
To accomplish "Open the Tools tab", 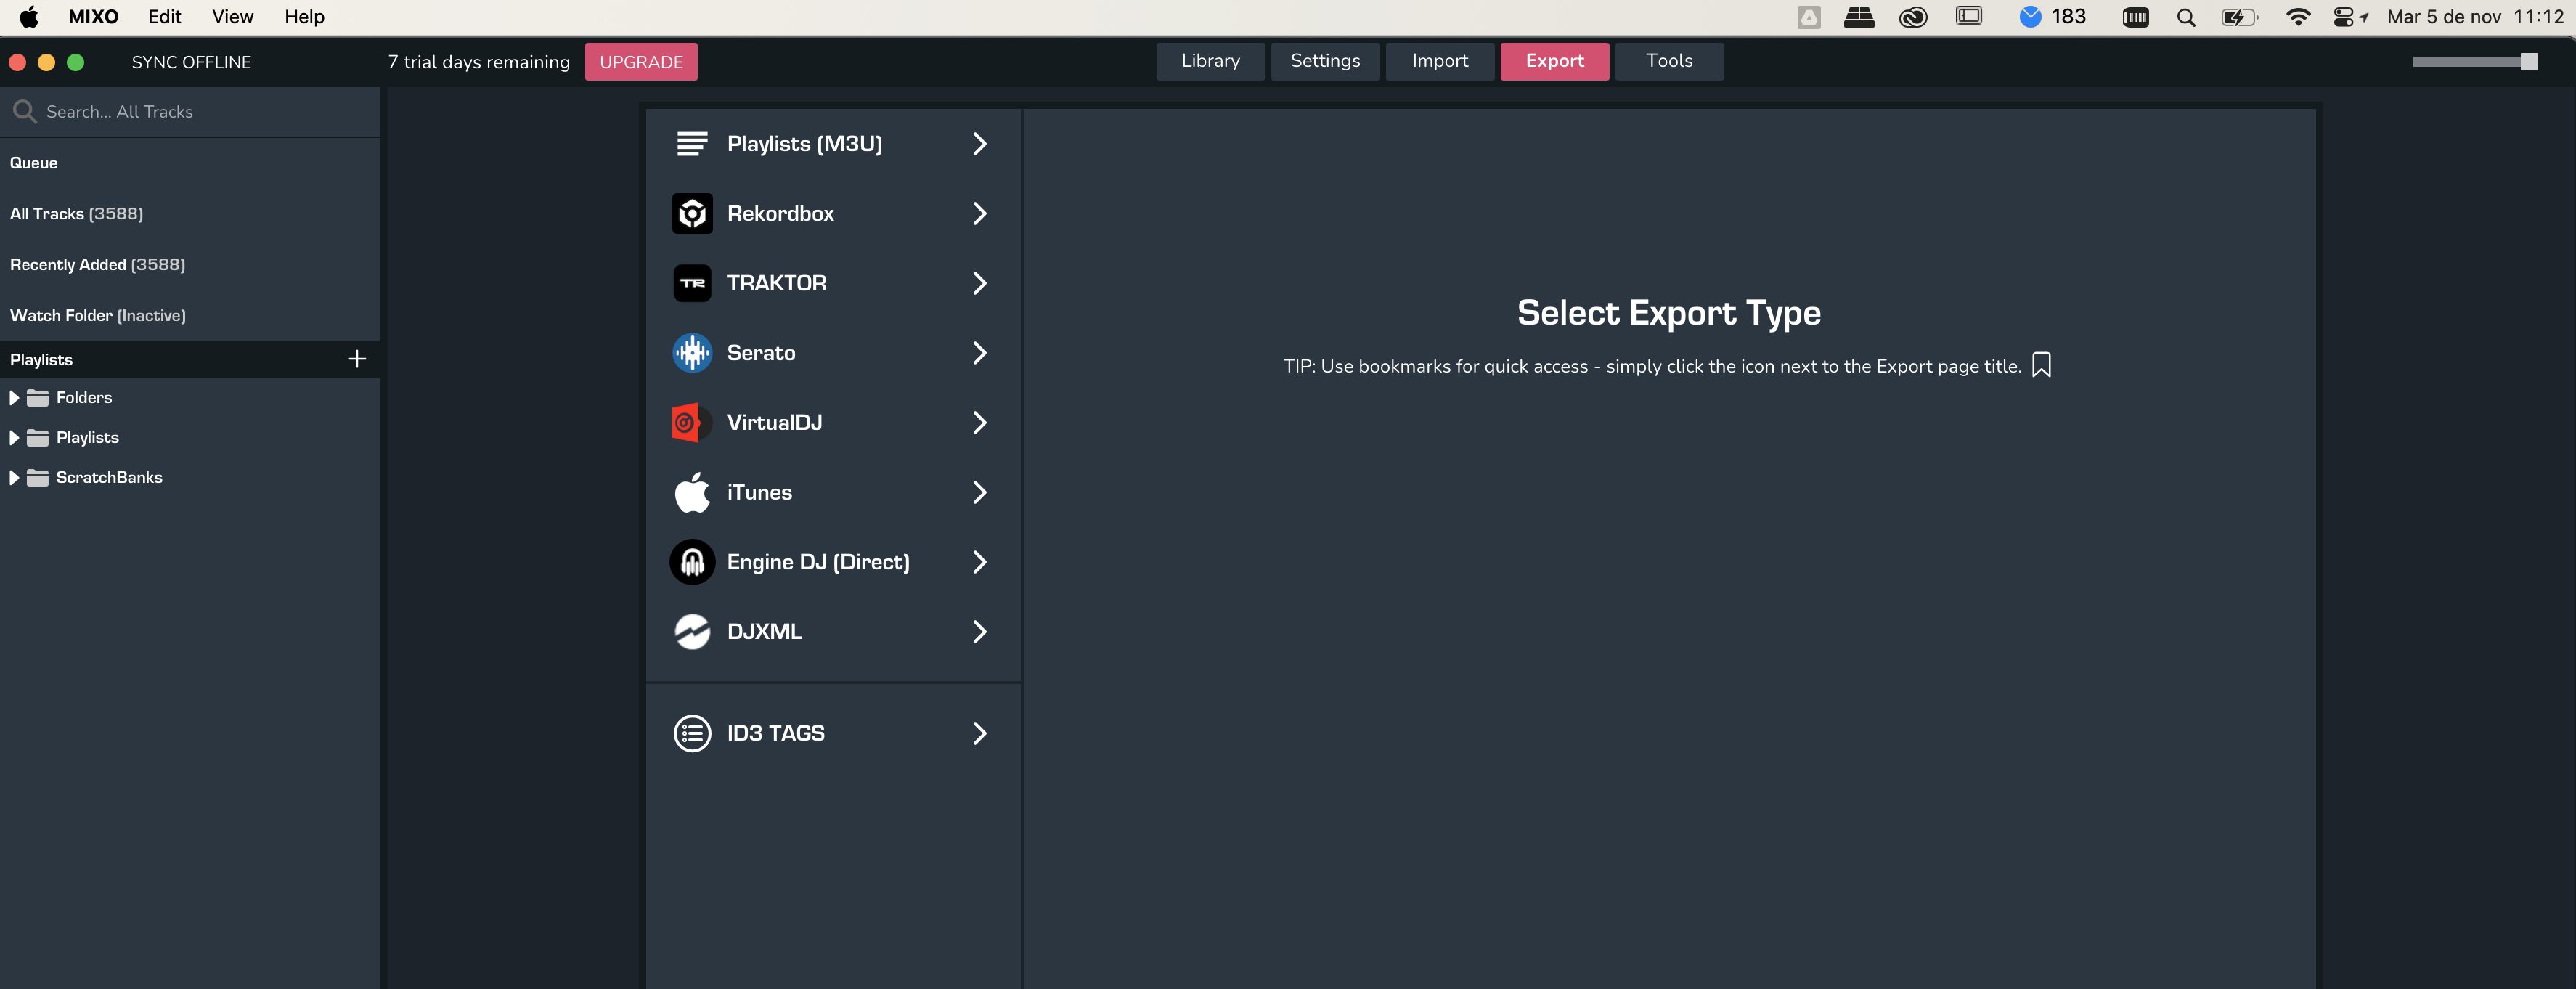I will click(x=1668, y=61).
